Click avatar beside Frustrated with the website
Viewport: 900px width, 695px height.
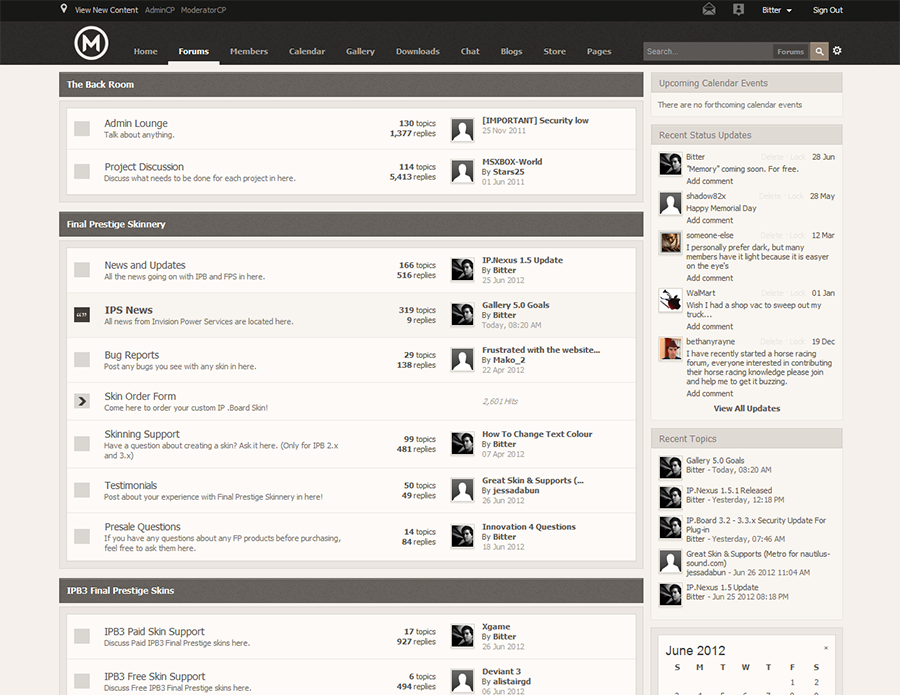pos(462,359)
